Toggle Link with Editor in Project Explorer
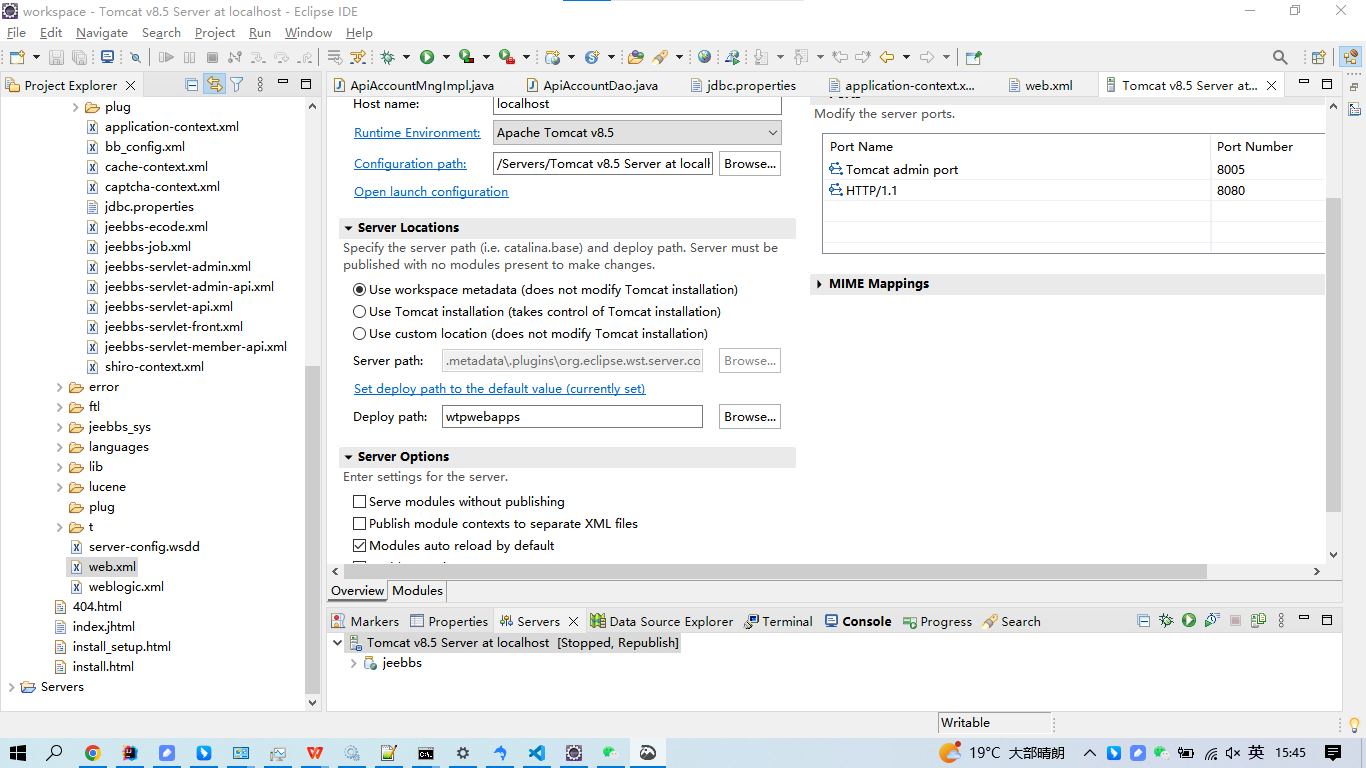The width and height of the screenshot is (1366, 768). [x=214, y=85]
